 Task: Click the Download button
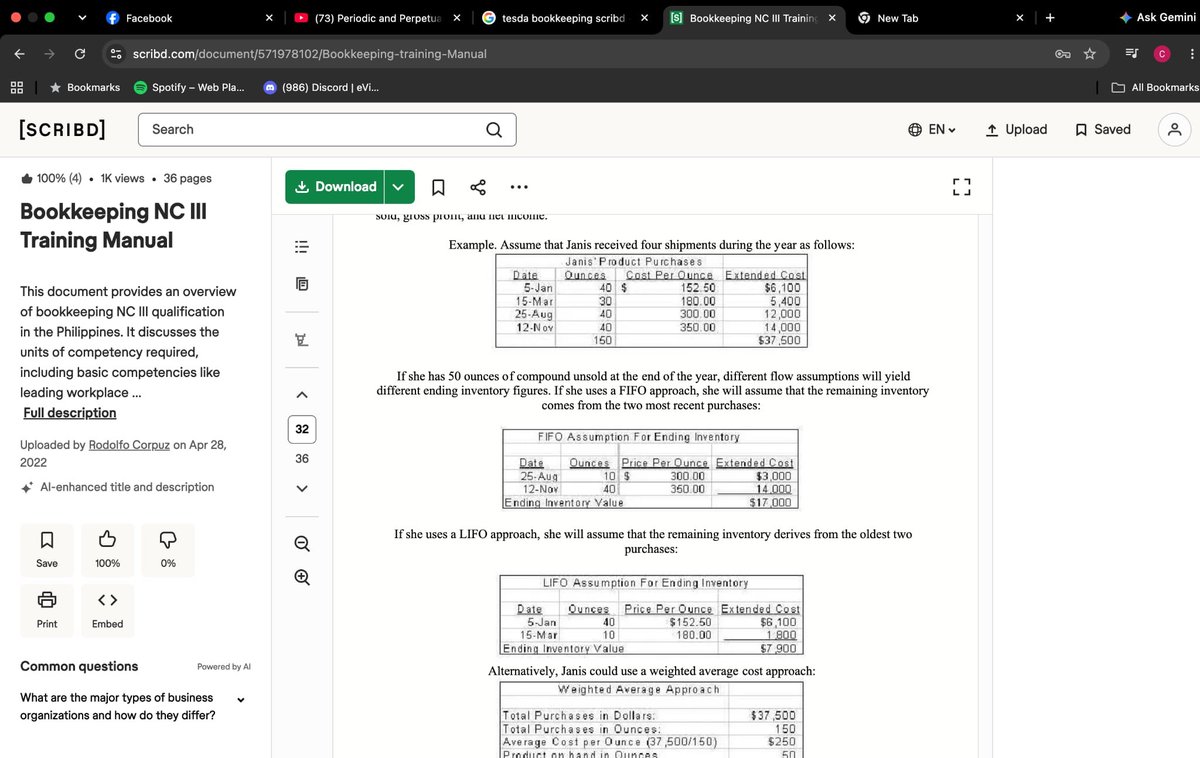(x=335, y=187)
